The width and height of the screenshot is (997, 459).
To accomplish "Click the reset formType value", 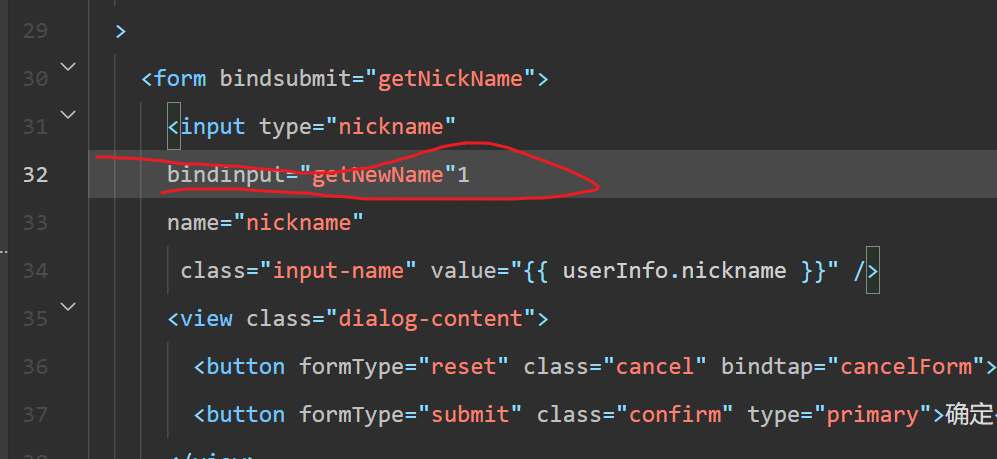I will tap(463, 367).
